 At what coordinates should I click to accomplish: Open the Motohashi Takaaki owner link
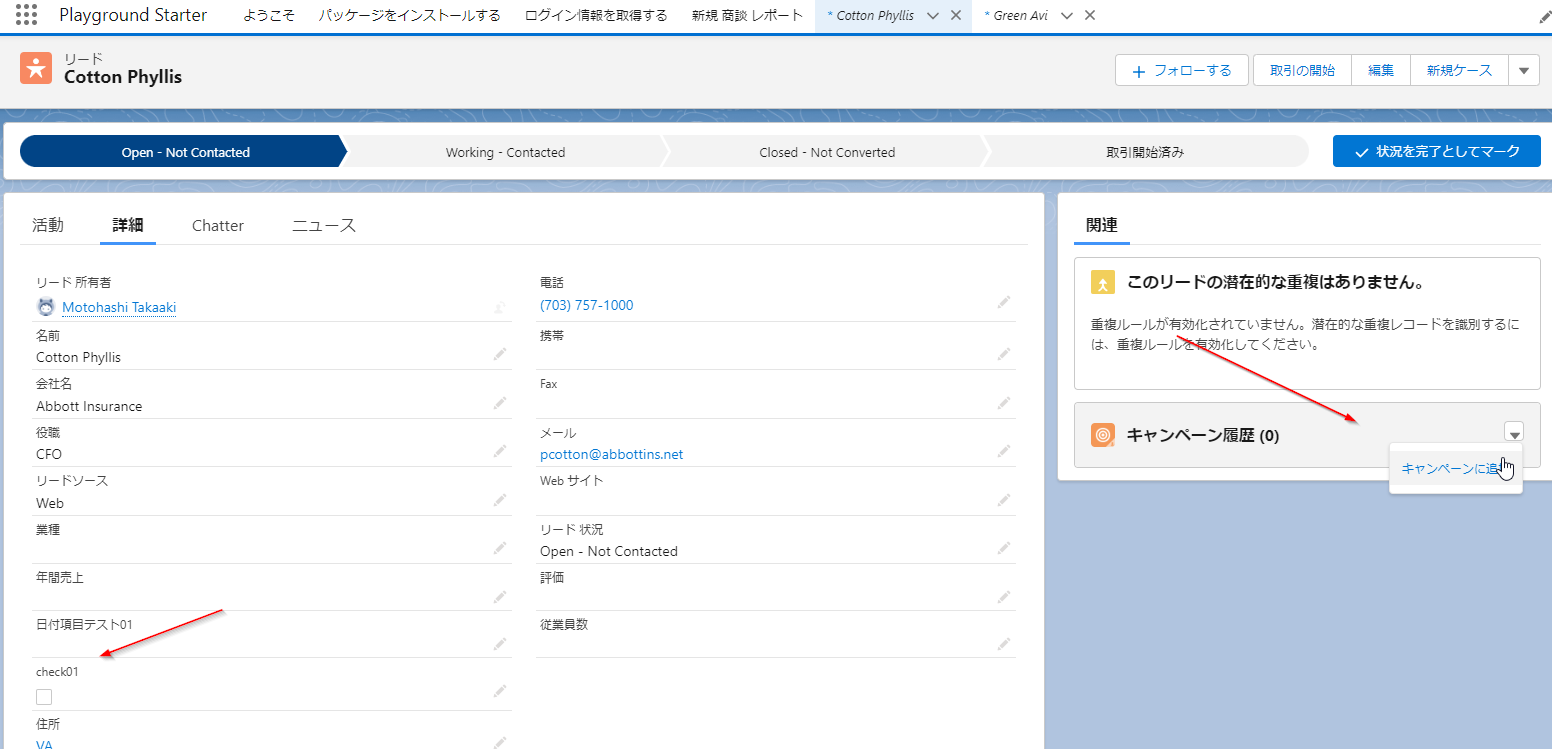click(x=119, y=307)
